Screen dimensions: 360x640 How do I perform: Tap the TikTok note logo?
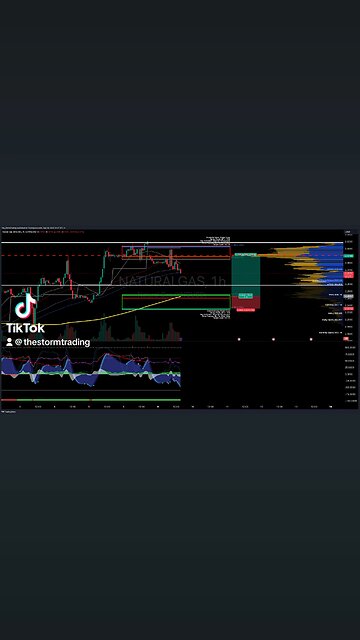[26, 305]
